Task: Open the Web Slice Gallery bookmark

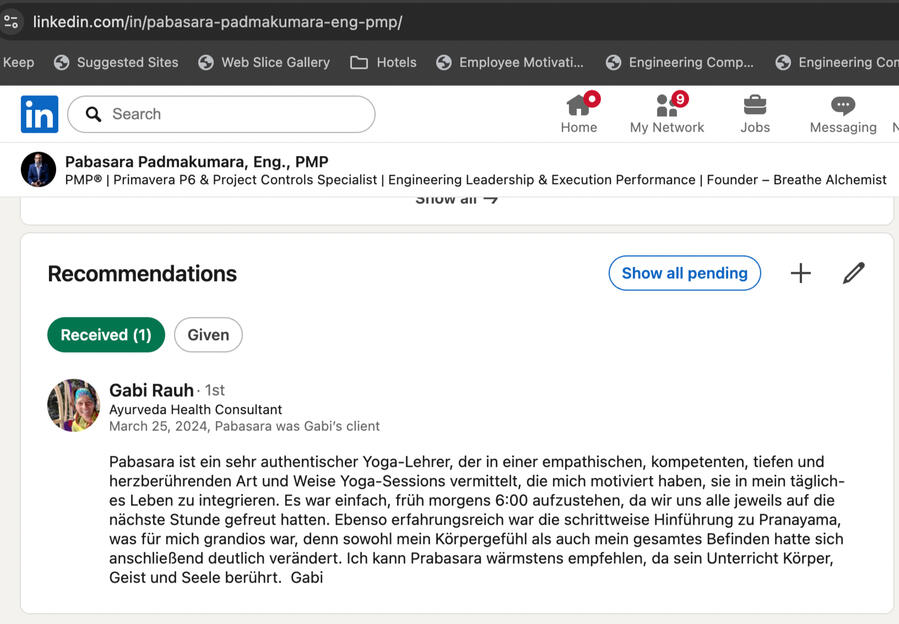Action: pos(264,62)
